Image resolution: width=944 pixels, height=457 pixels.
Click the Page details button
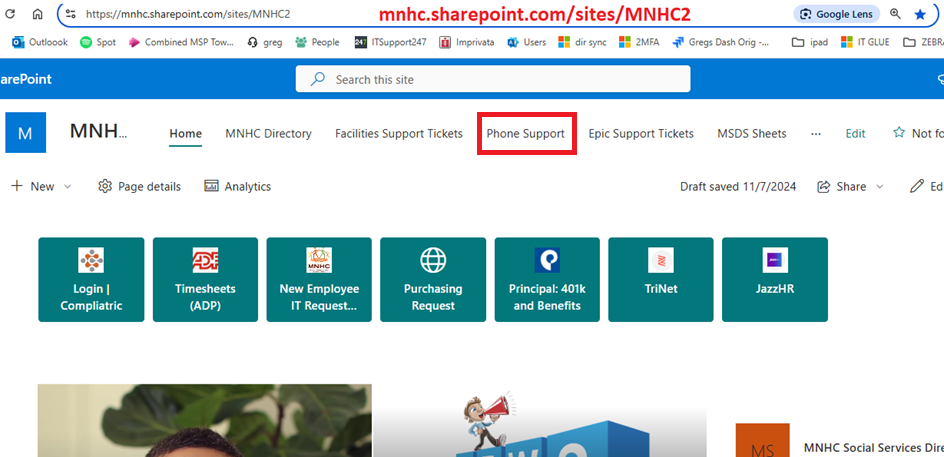(x=140, y=186)
